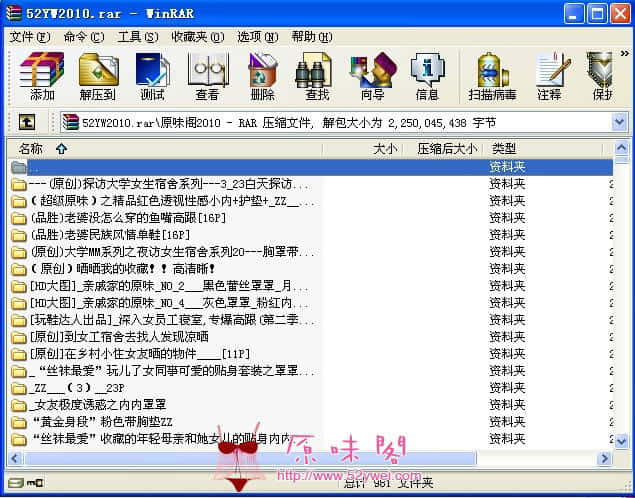Select row [玩鞋达人出品]_深入女员工寝室
The height and width of the screenshot is (498, 635).
(311, 320)
